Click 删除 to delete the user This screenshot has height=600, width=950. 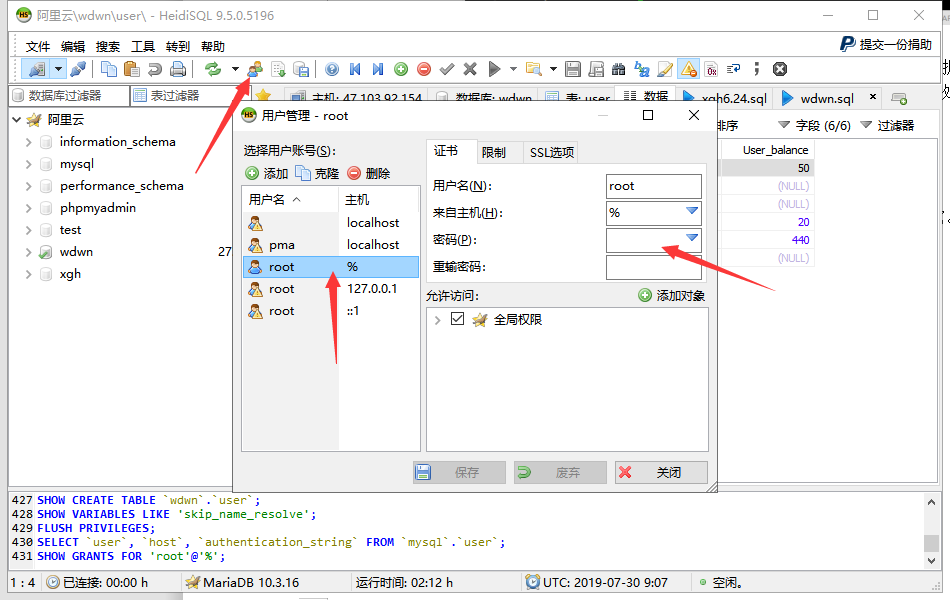[369, 173]
